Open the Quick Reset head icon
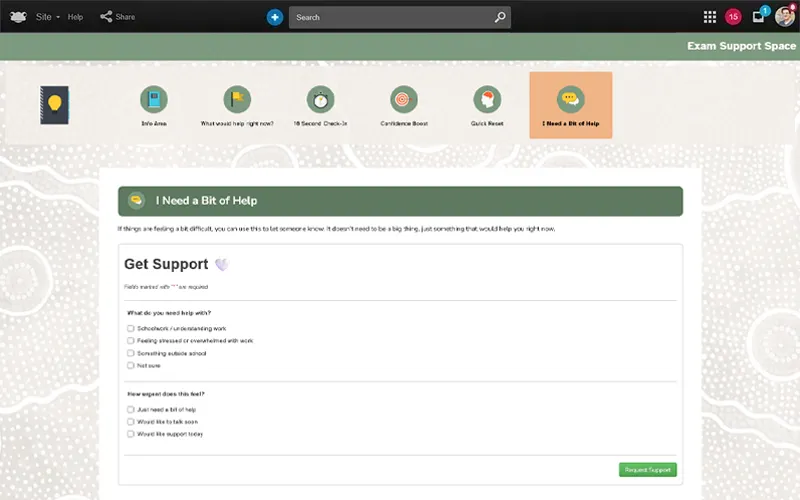Image resolution: width=800 pixels, height=500 pixels. click(487, 99)
